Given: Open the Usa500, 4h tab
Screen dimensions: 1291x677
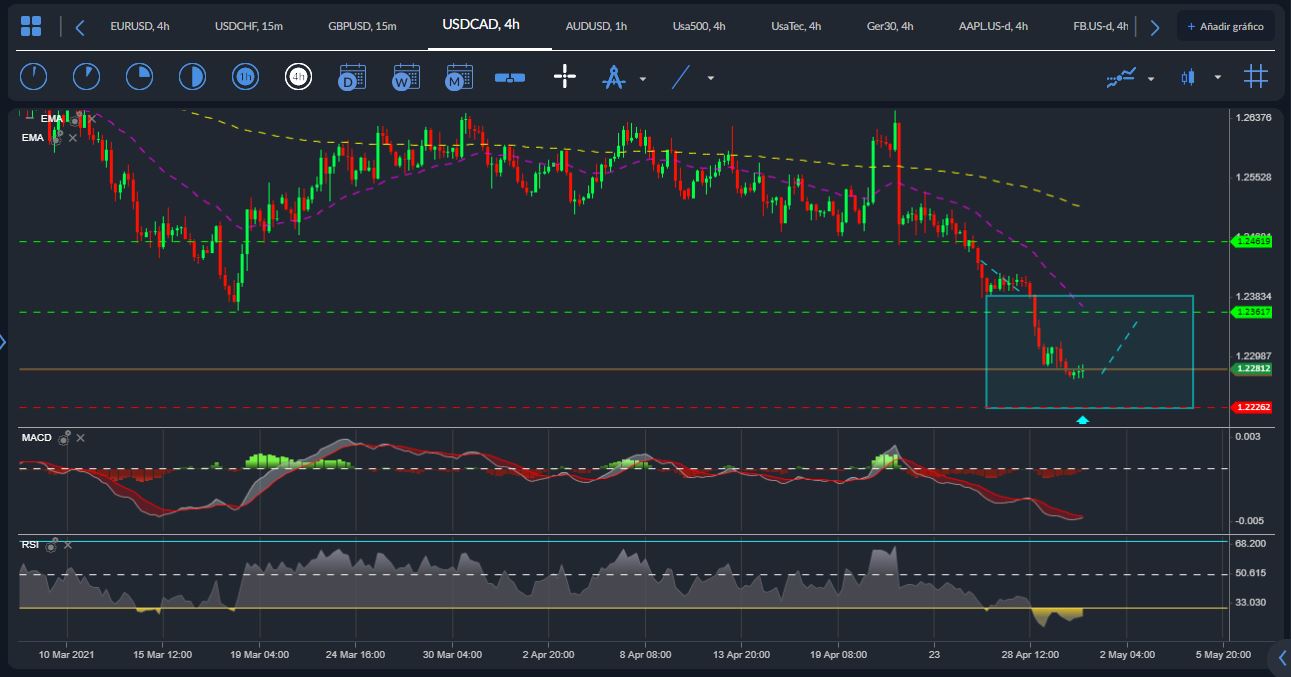Looking at the screenshot, I should pyautogui.click(x=699, y=26).
